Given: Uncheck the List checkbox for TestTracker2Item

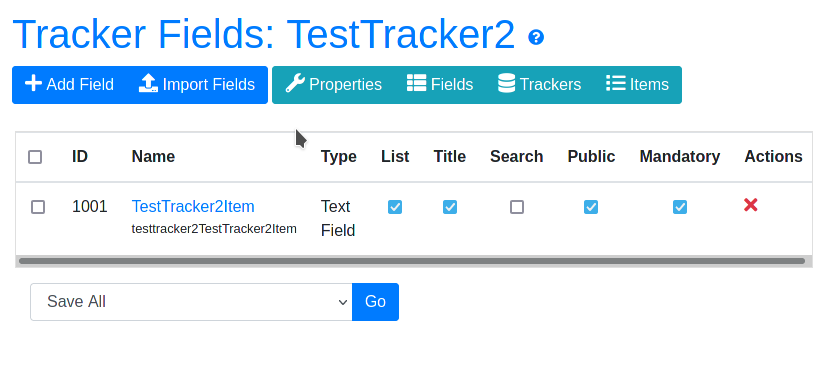Looking at the screenshot, I should click(395, 207).
